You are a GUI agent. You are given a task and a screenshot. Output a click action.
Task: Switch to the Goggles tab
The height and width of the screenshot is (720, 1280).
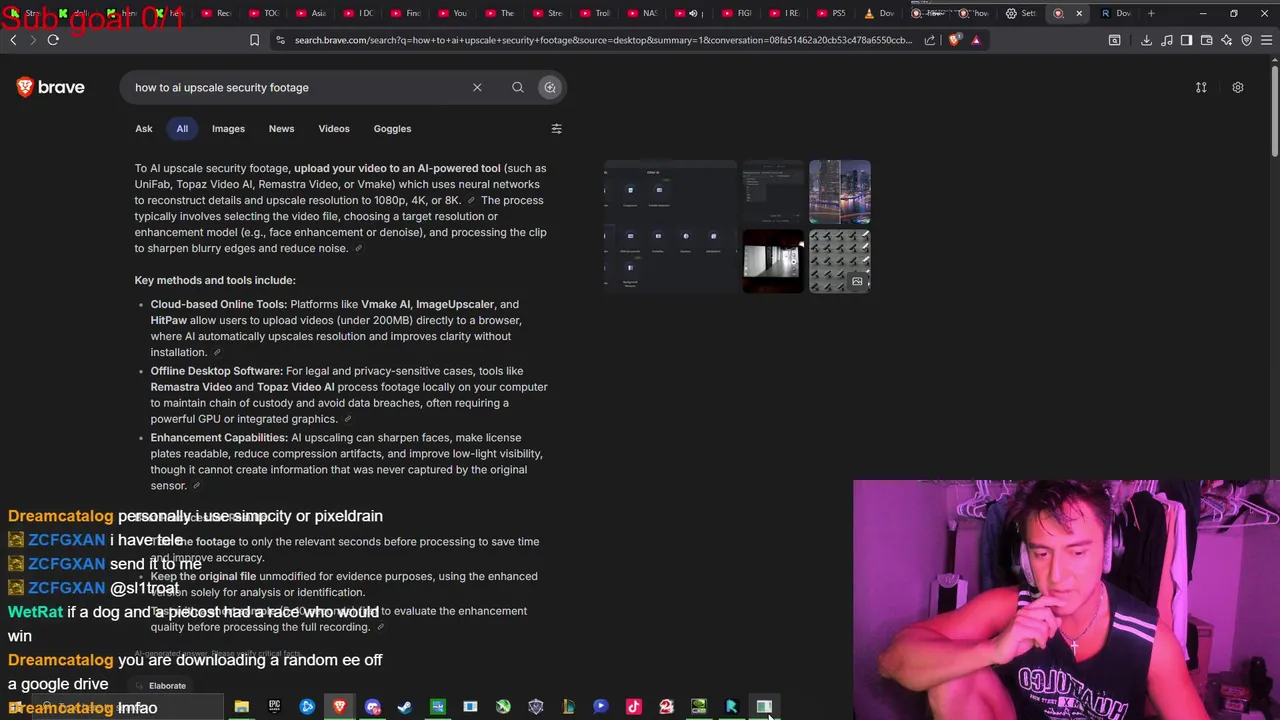click(392, 128)
